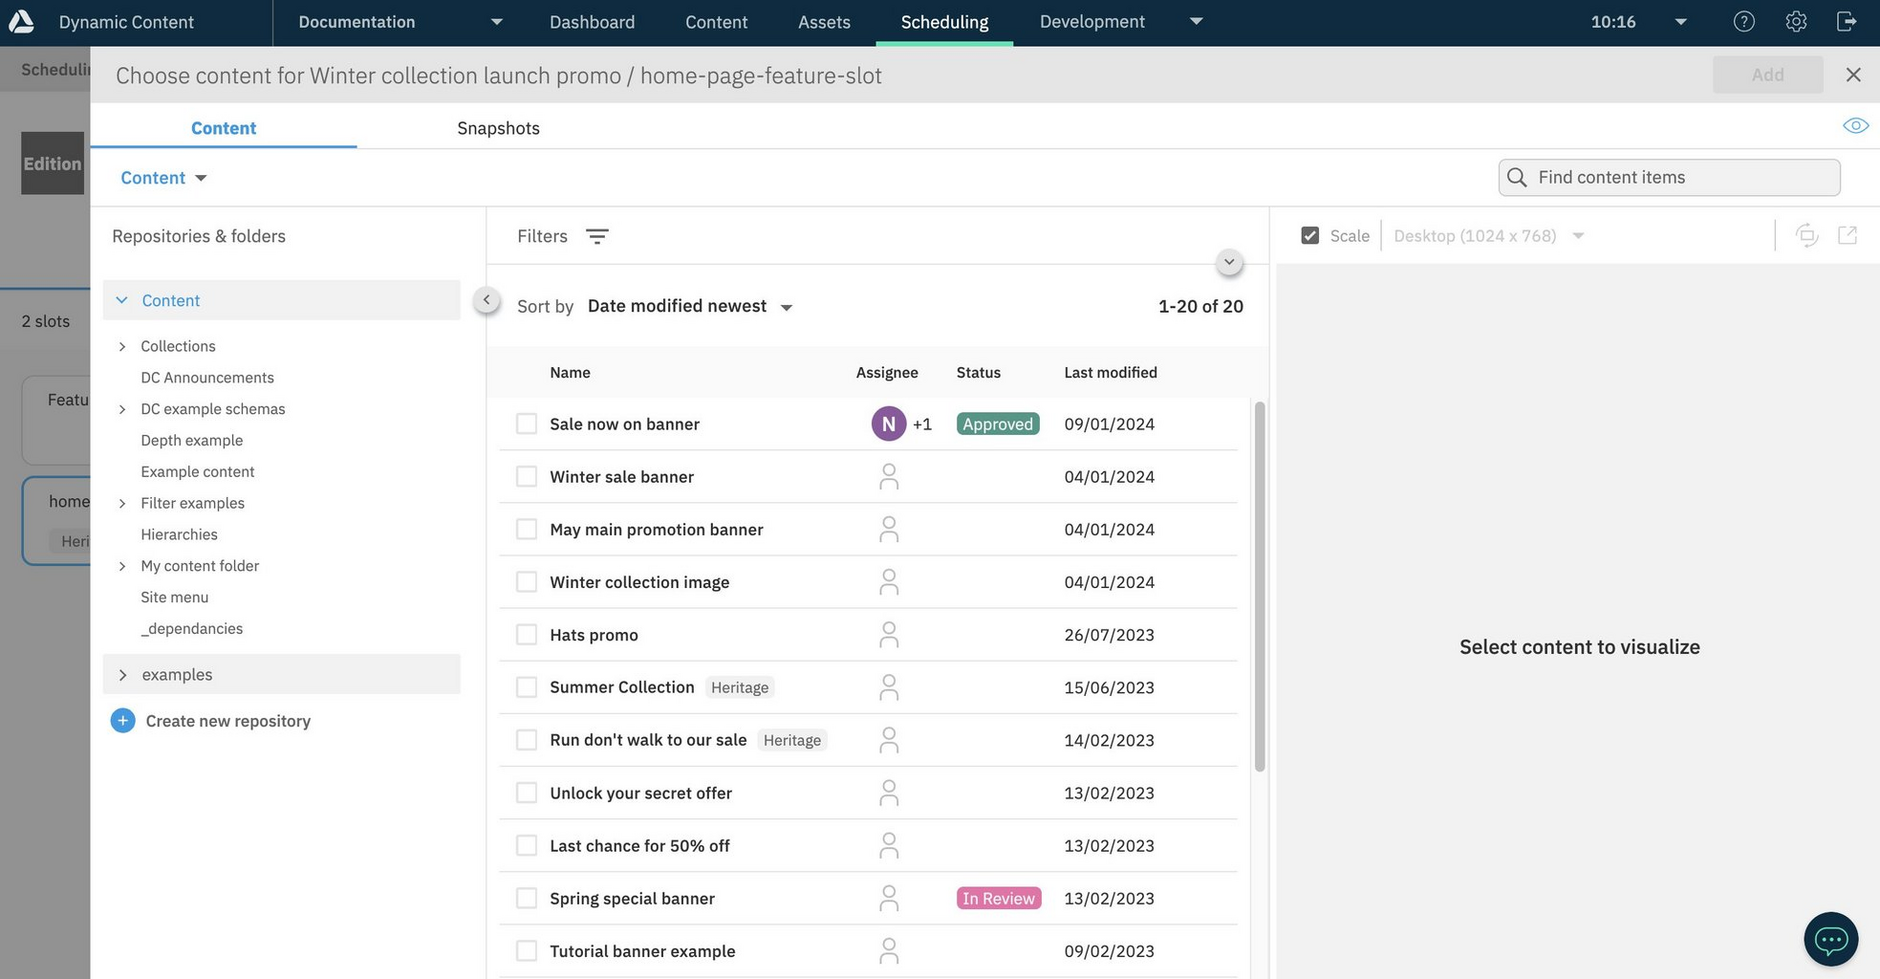Click assignee icon for Winter collection image
This screenshot has width=1880, height=979.
888,582
